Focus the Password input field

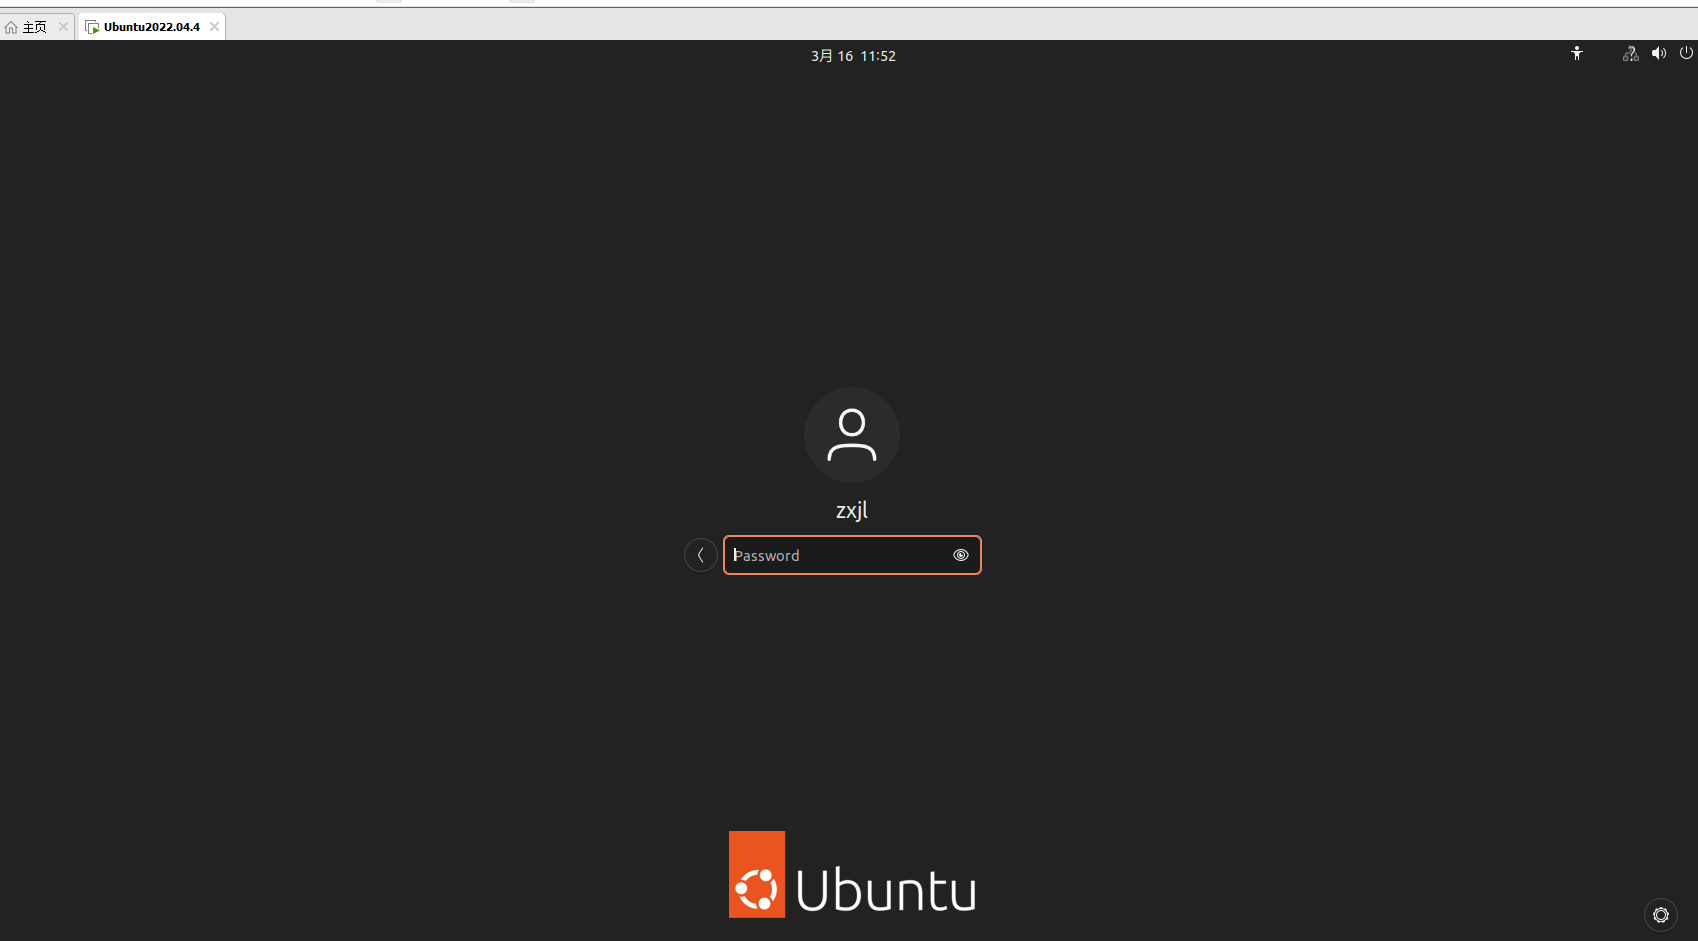point(852,555)
